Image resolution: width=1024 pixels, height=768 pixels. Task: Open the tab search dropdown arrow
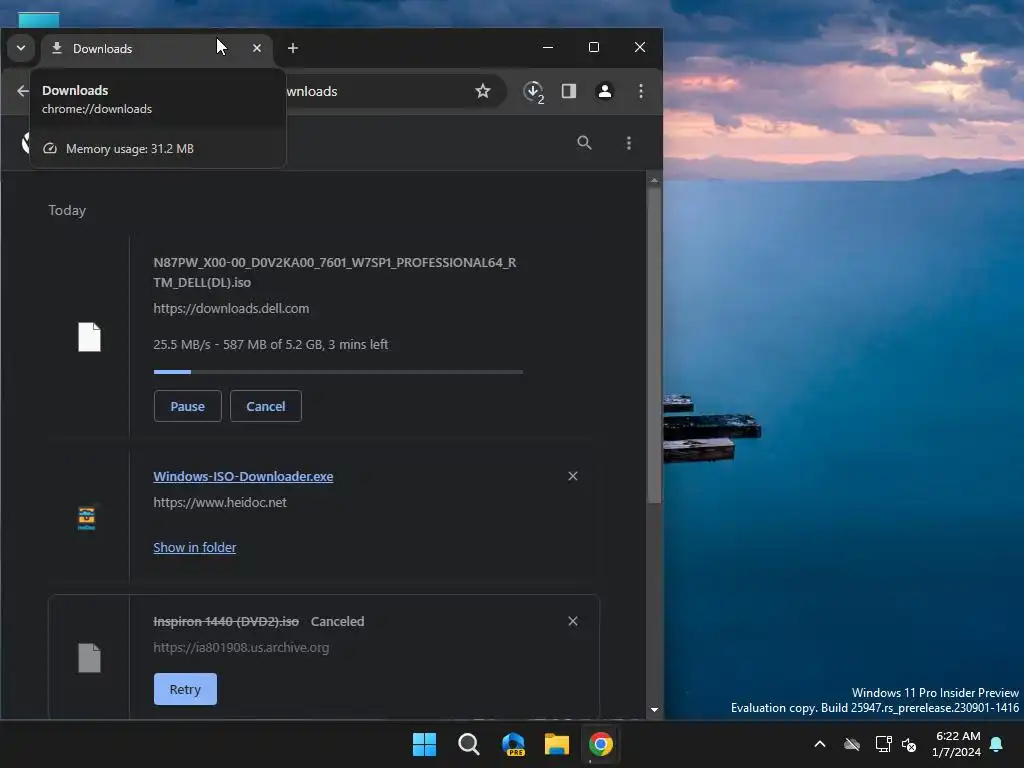coord(21,48)
